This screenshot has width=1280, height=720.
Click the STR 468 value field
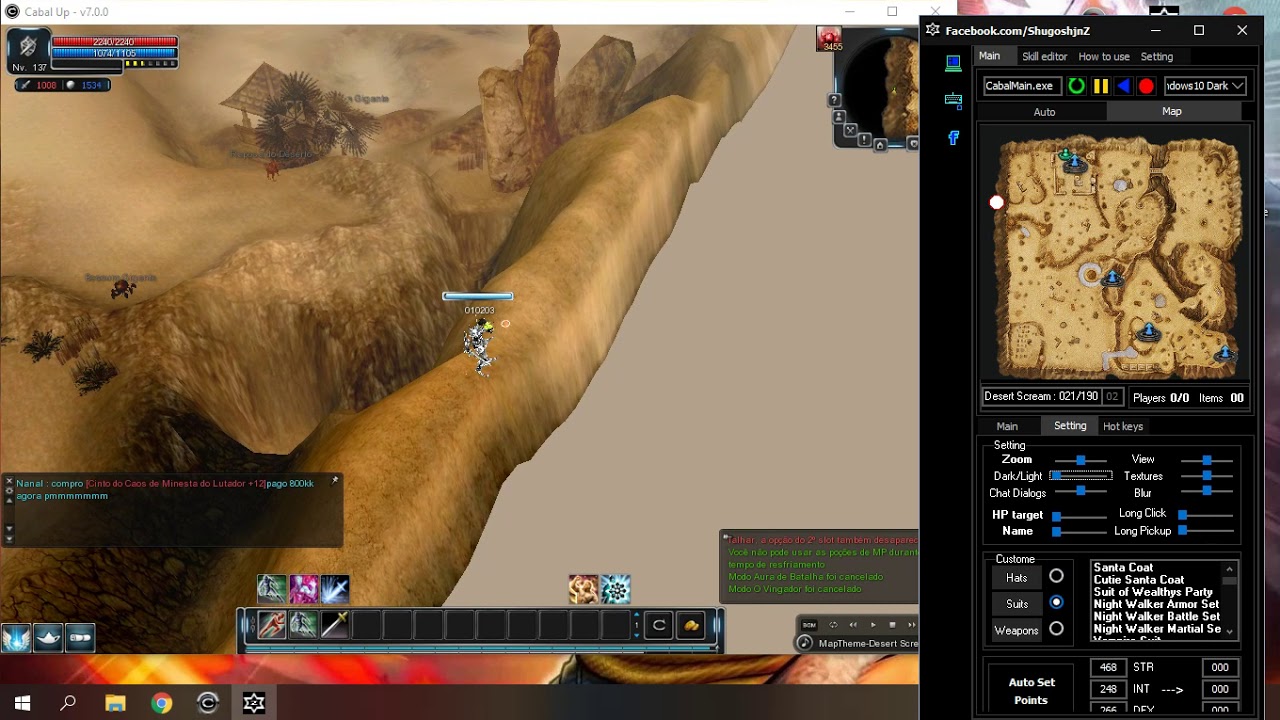click(x=1108, y=667)
